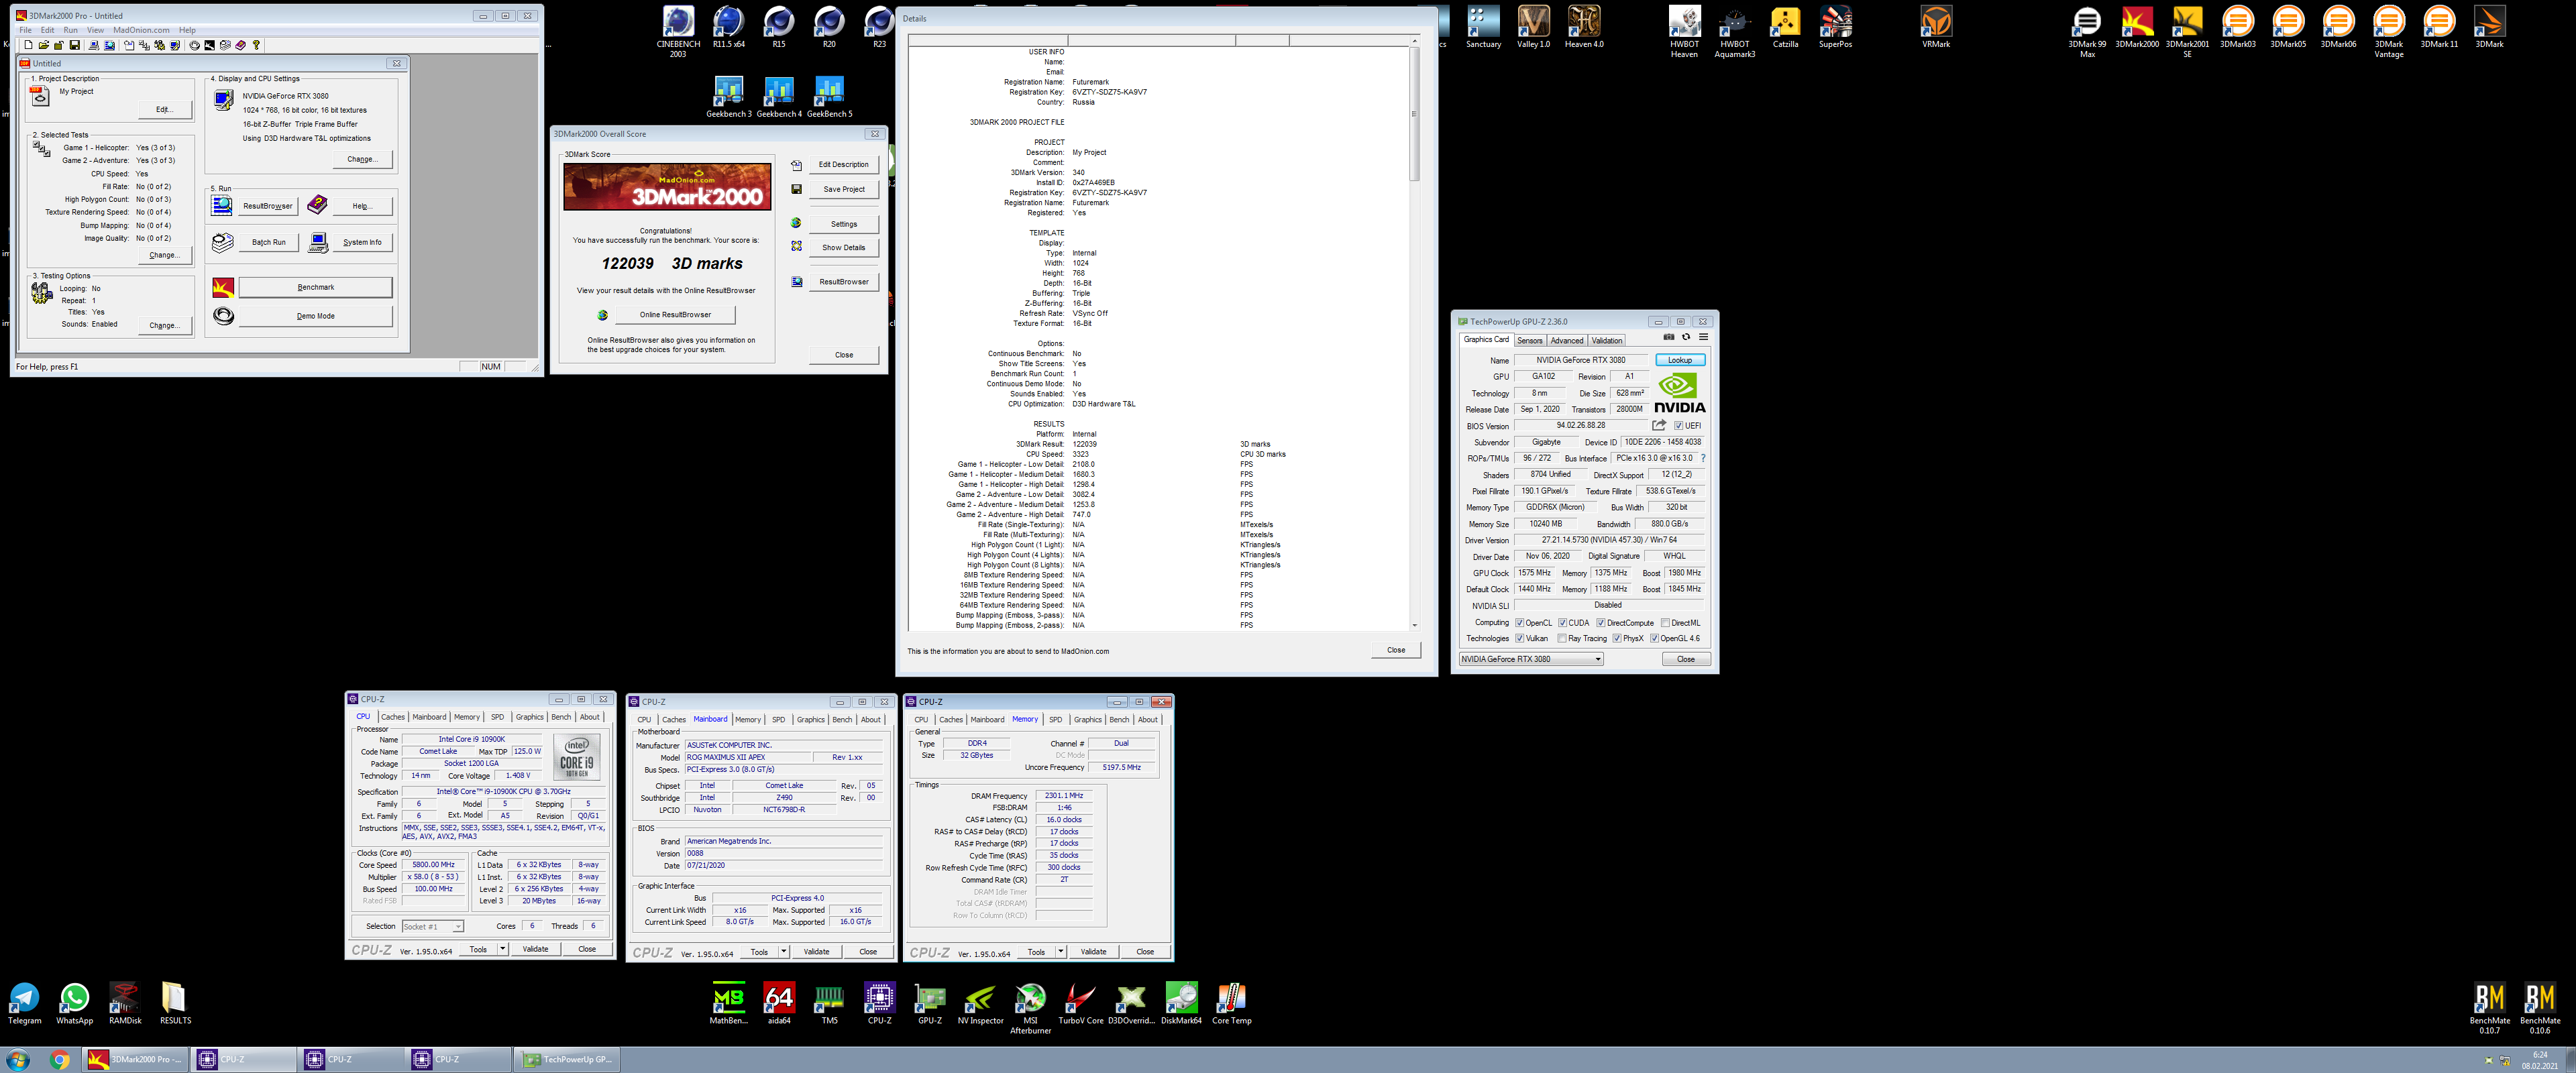This screenshot has height=1073, width=2576.
Task: Open the GPU-Z hamburger menu
Action: coord(1703,337)
